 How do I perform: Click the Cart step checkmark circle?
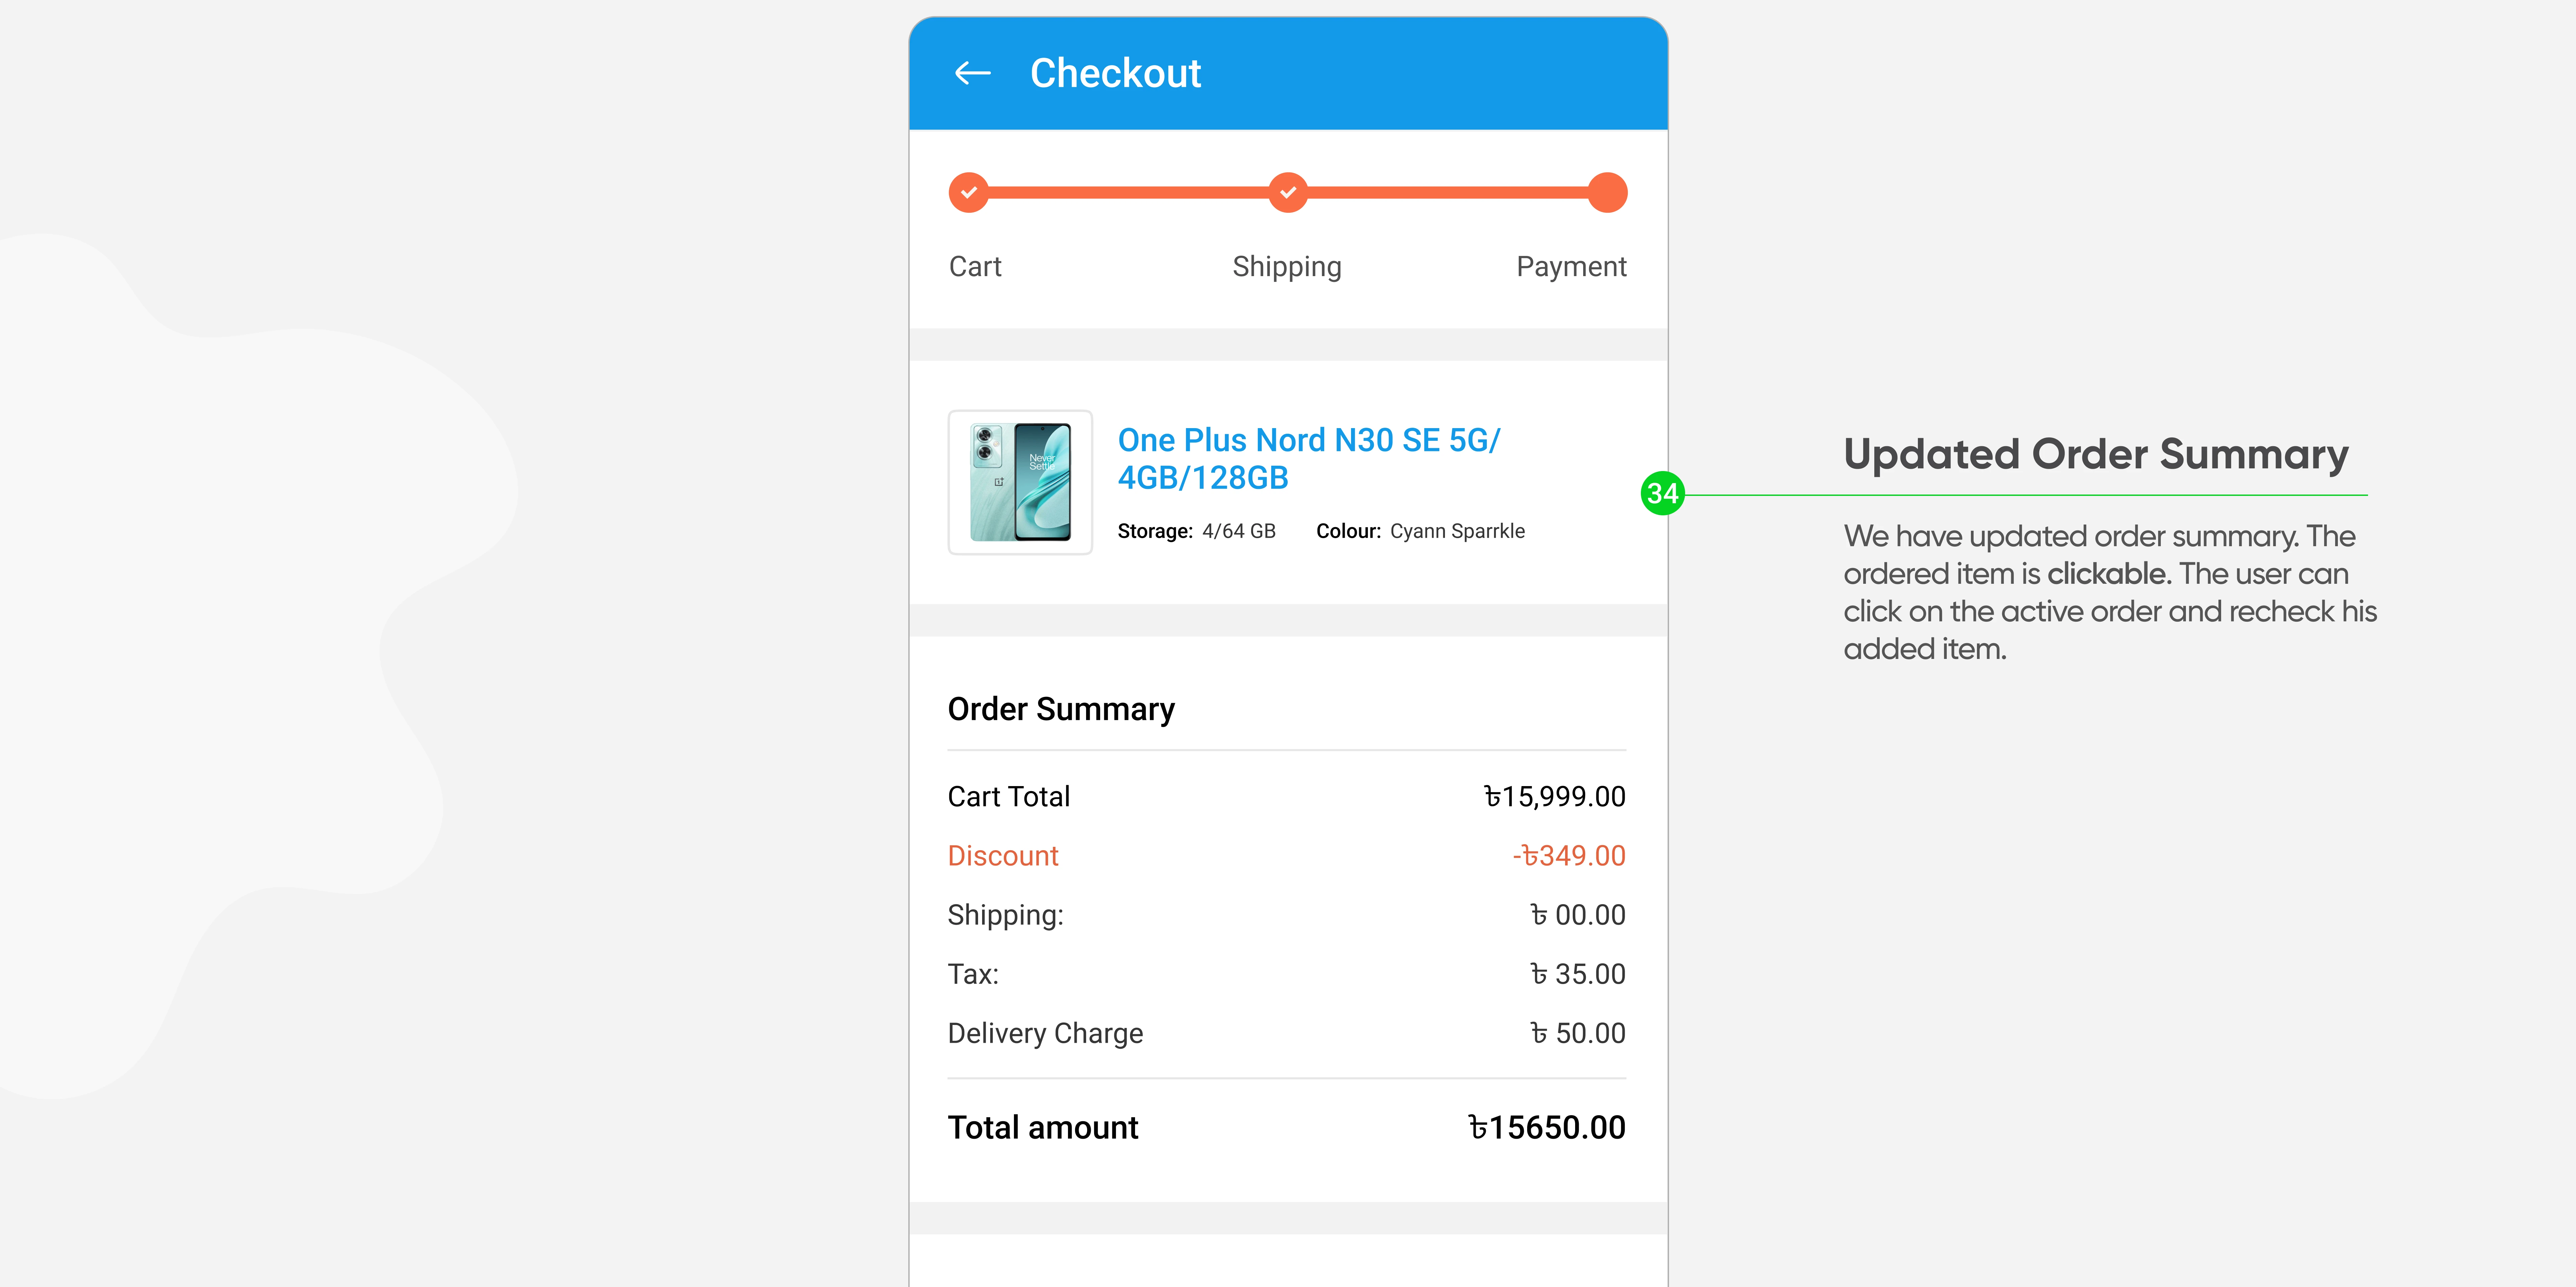point(968,192)
